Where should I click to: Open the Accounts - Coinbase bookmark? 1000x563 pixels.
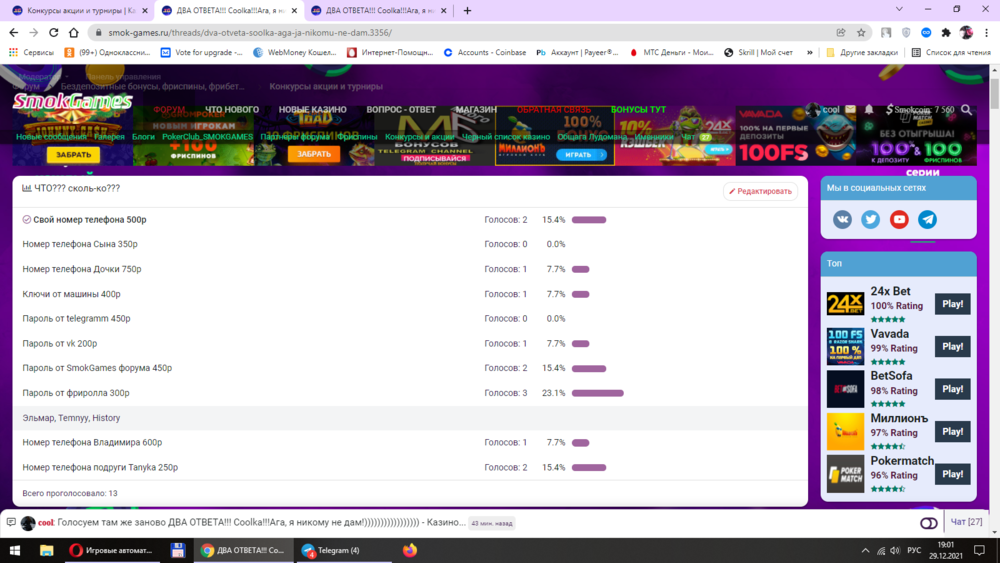485,52
